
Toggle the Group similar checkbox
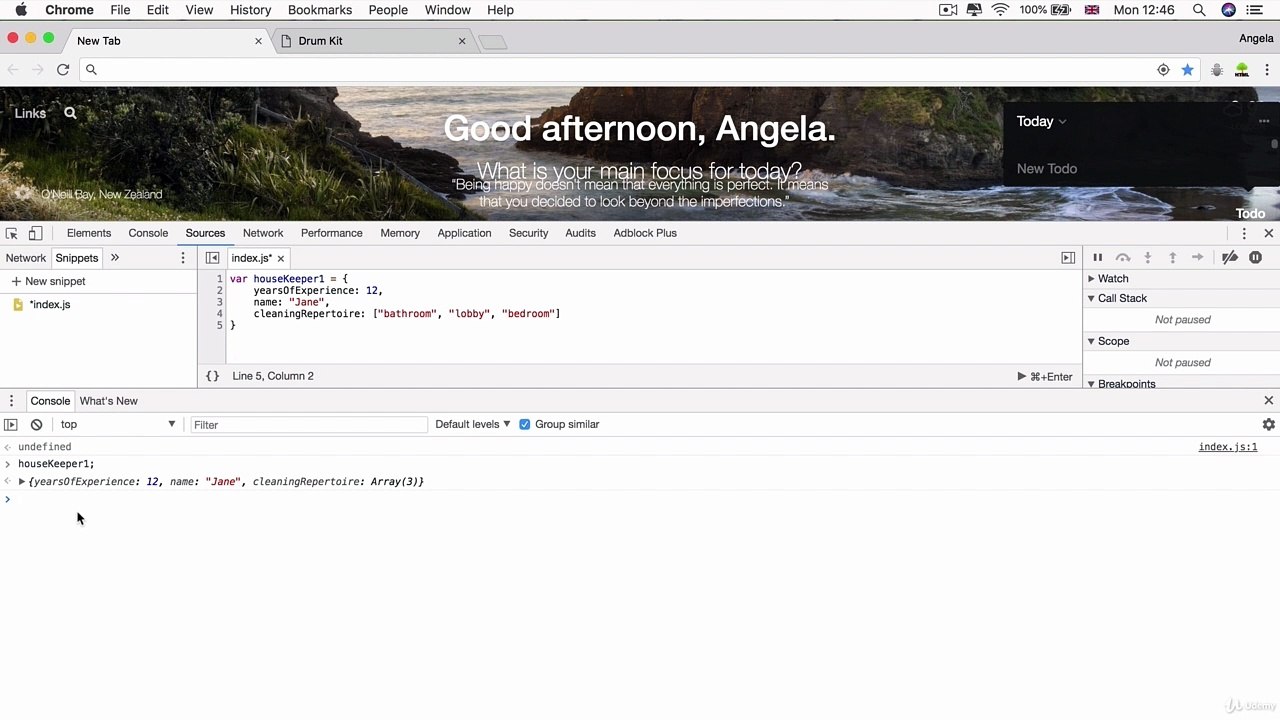pos(525,425)
